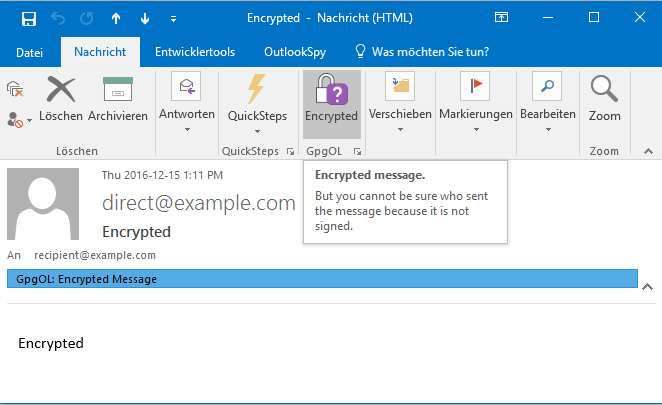This screenshot has width=662, height=405.
Task: Open the junk mail dropdown arrow
Action: tap(30, 119)
